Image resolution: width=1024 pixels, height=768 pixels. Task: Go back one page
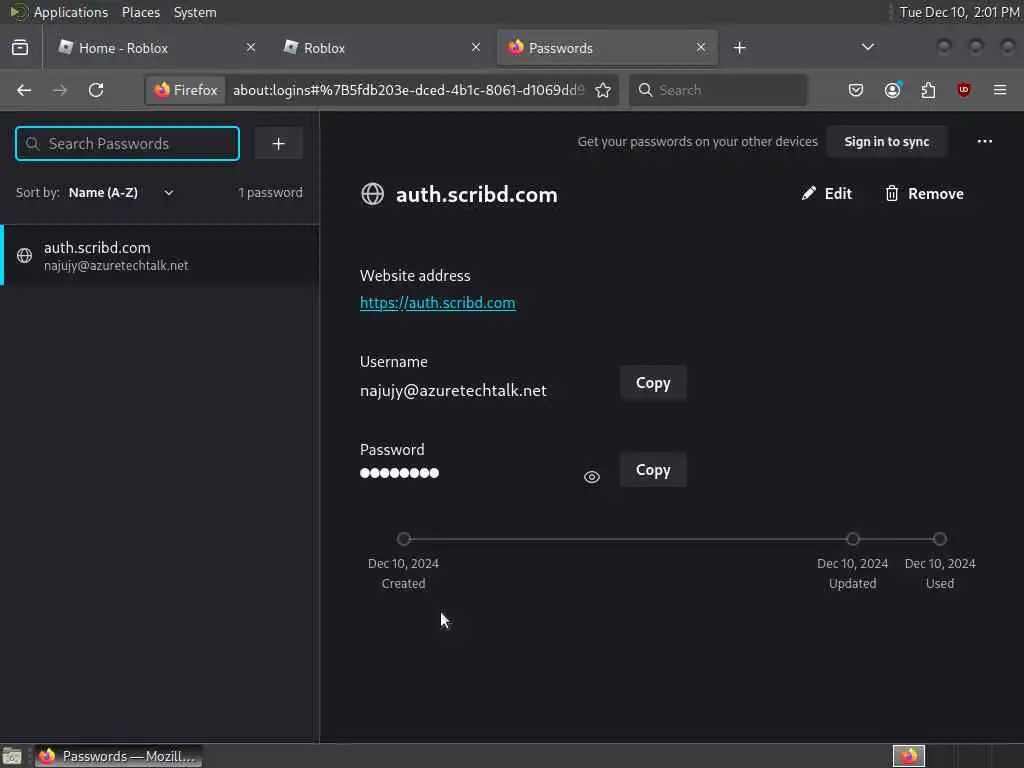click(24, 90)
